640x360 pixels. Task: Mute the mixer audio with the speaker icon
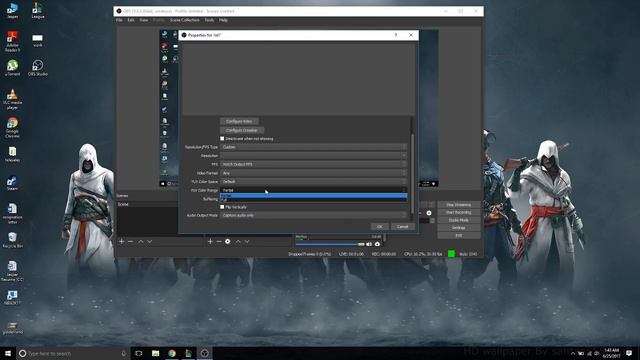point(369,244)
